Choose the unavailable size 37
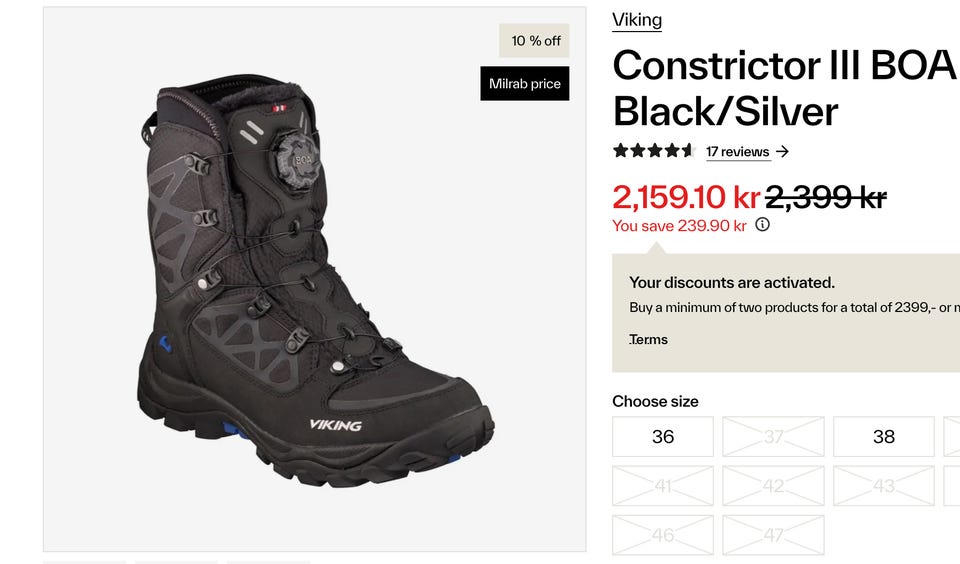Viewport: 960px width, 564px height. pyautogui.click(x=773, y=437)
